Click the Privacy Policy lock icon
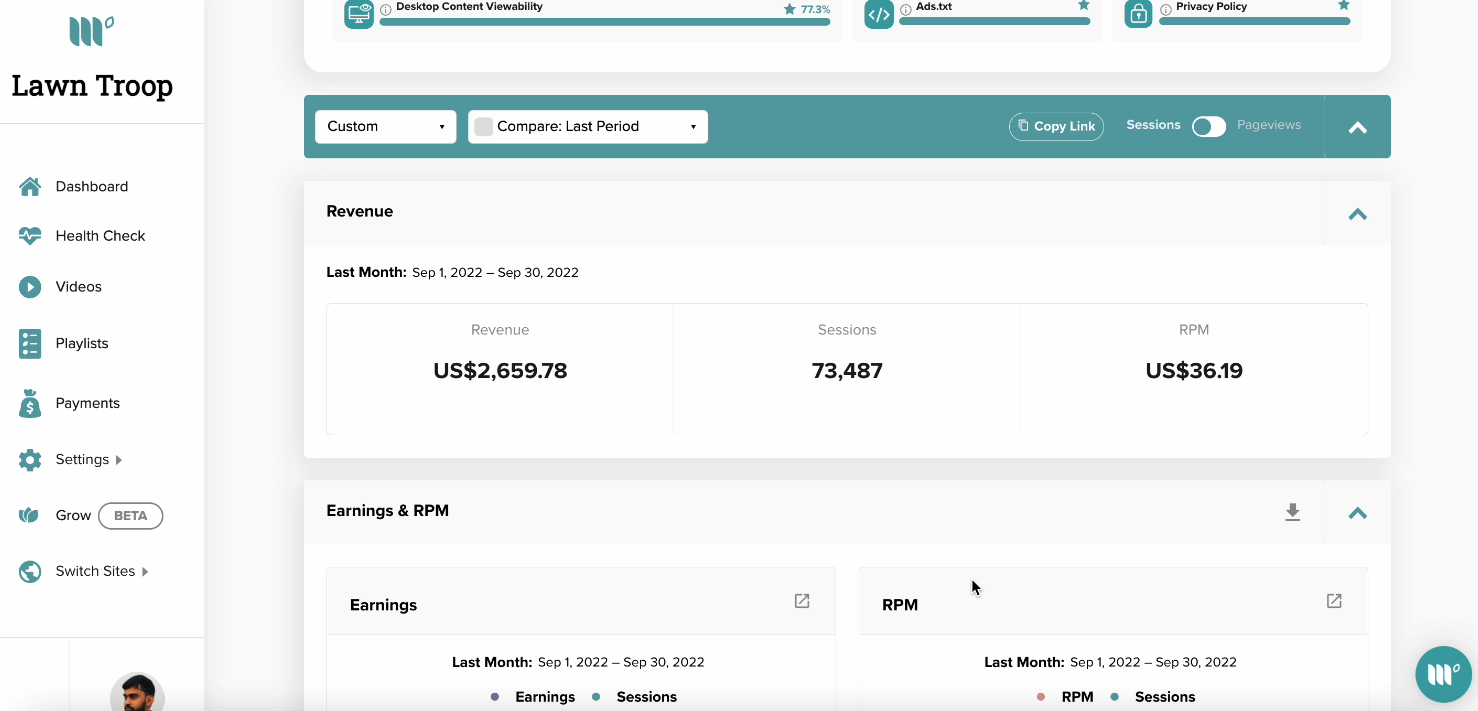The image size is (1478, 711). click(x=1138, y=14)
